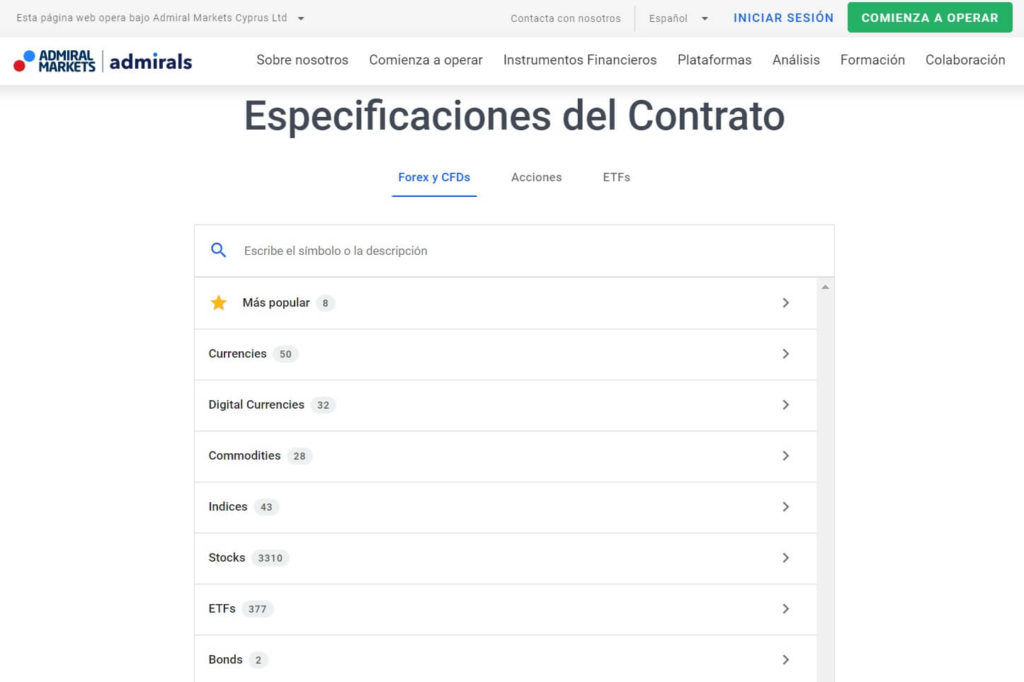
Task: Switch to the Forex y CFDs tab
Action: 434,177
